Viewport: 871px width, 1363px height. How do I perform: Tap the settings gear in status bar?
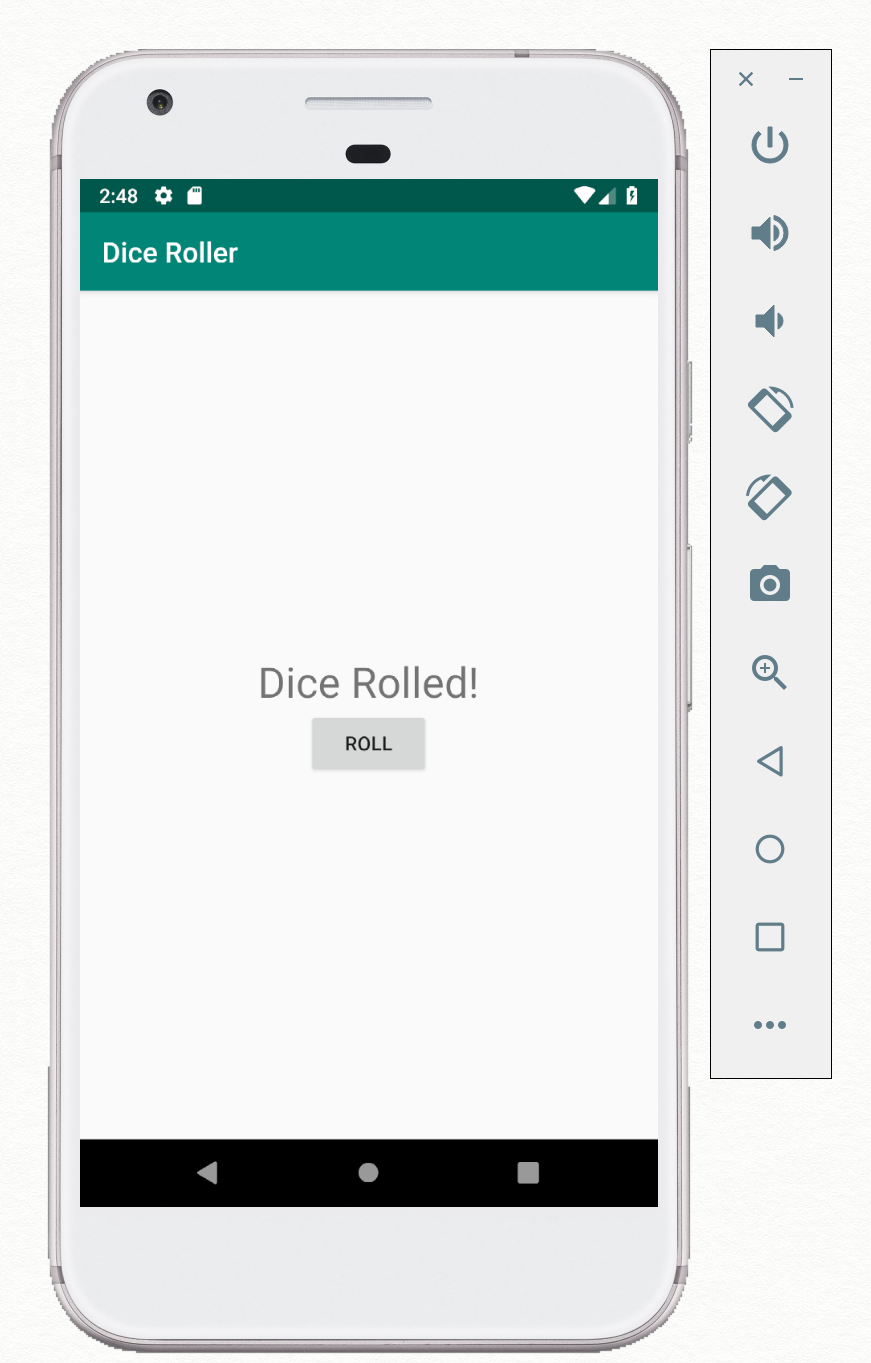[x=163, y=196]
